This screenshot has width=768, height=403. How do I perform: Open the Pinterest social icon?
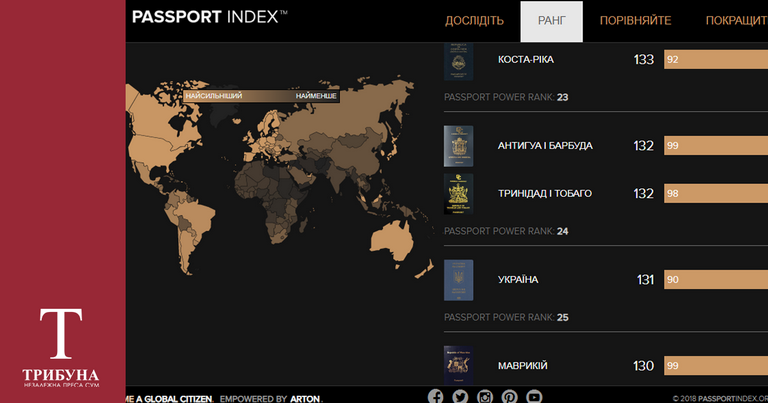[x=509, y=396]
